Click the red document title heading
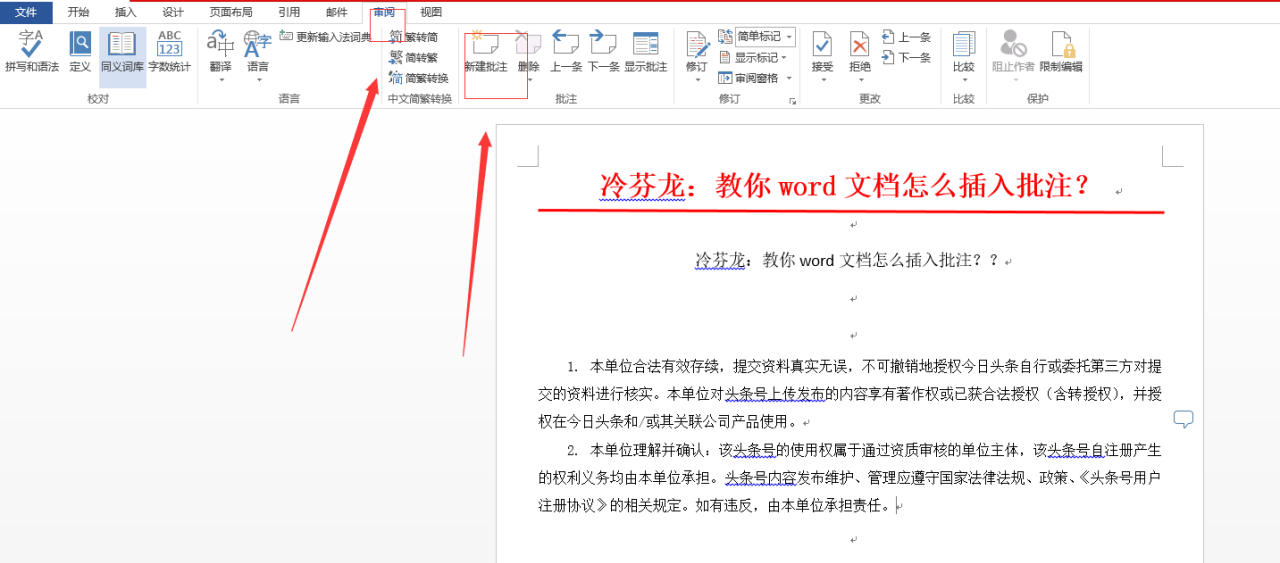 point(844,186)
